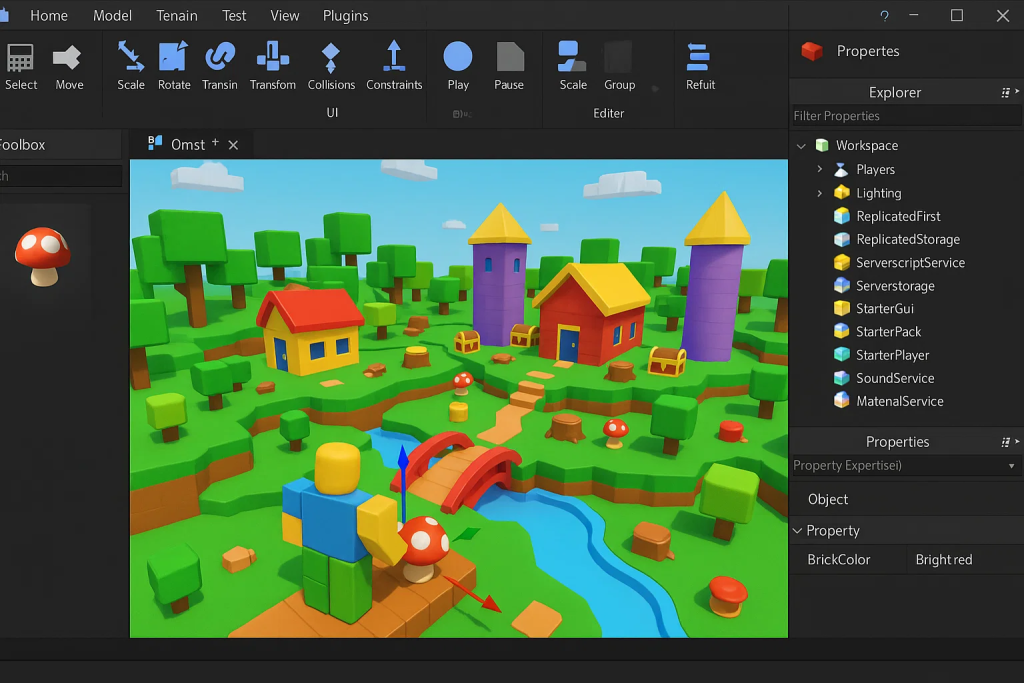Click the Scale button beside Group
The height and width of the screenshot is (683, 1024).
(x=573, y=66)
